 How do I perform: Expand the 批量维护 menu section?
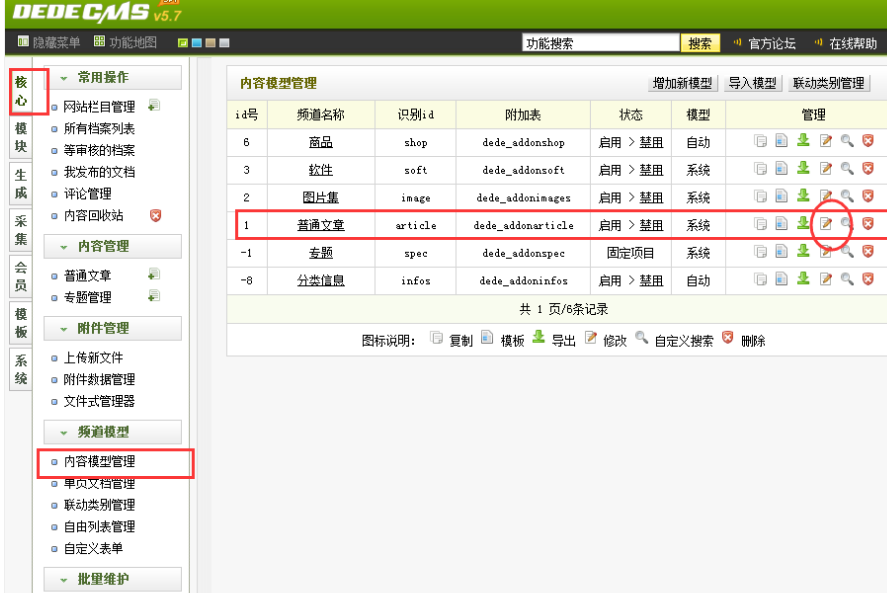[113, 579]
